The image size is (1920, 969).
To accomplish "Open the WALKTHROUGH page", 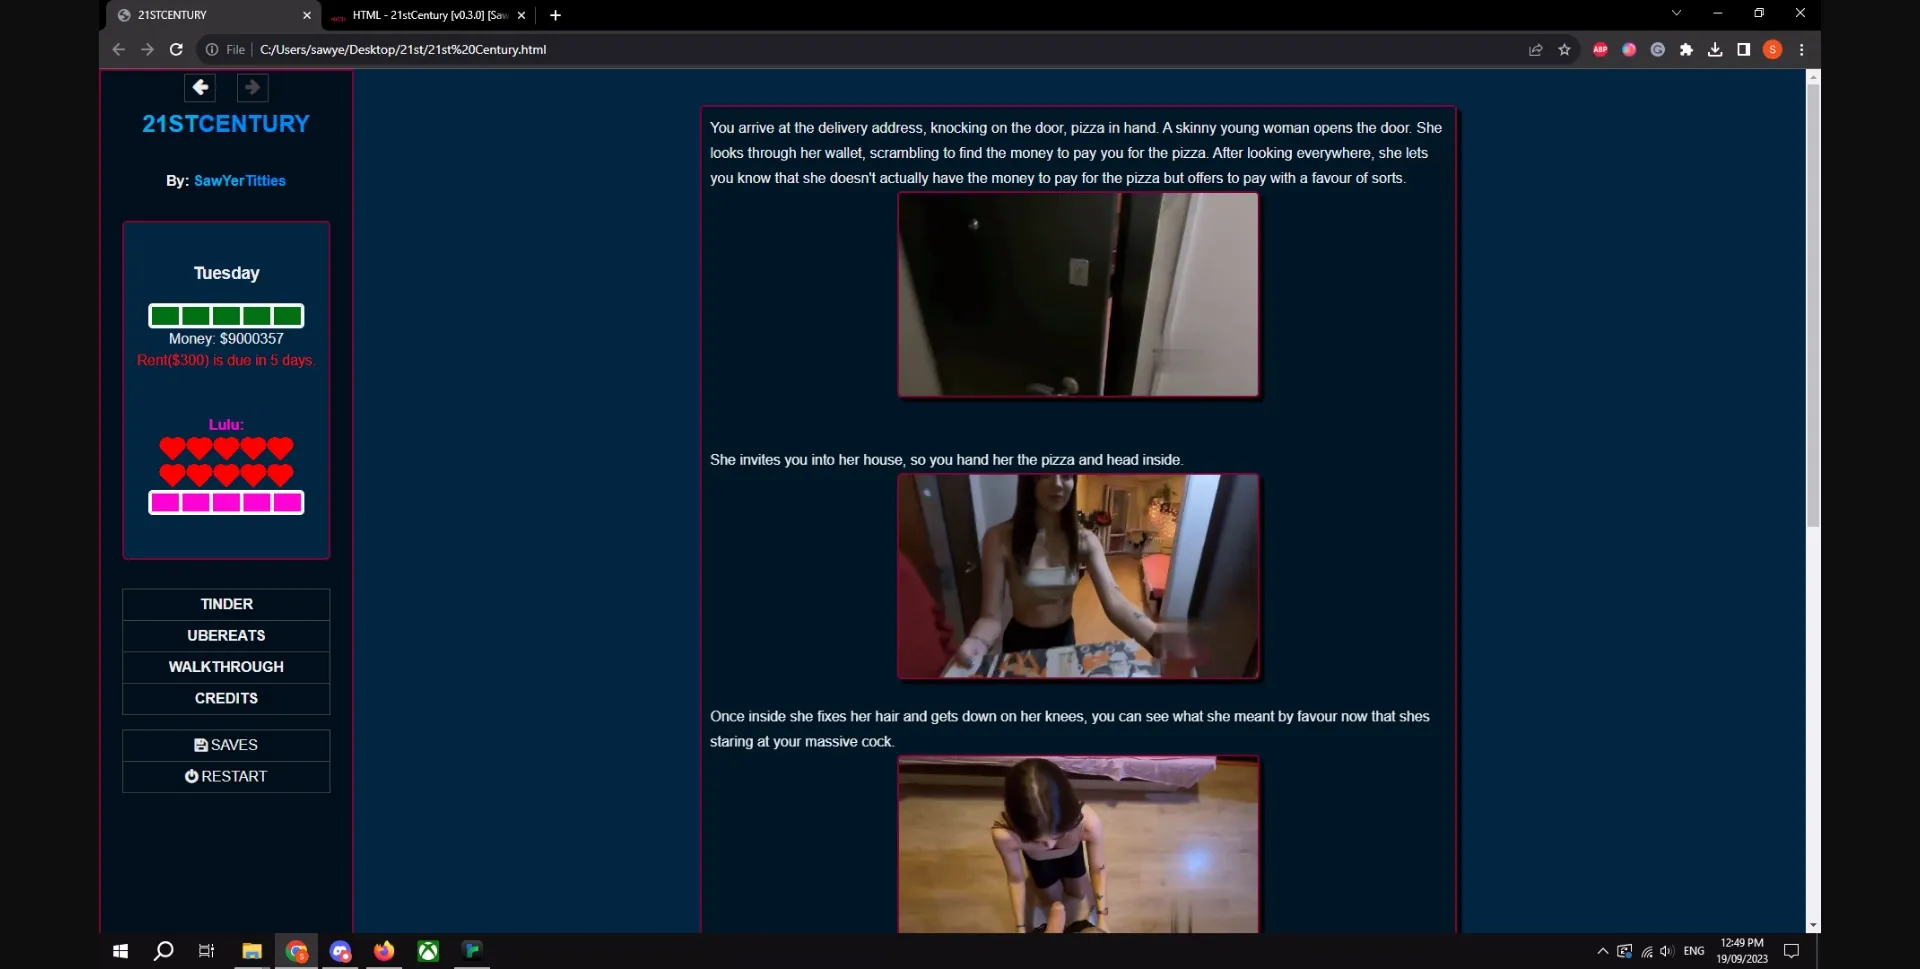I will (x=225, y=666).
